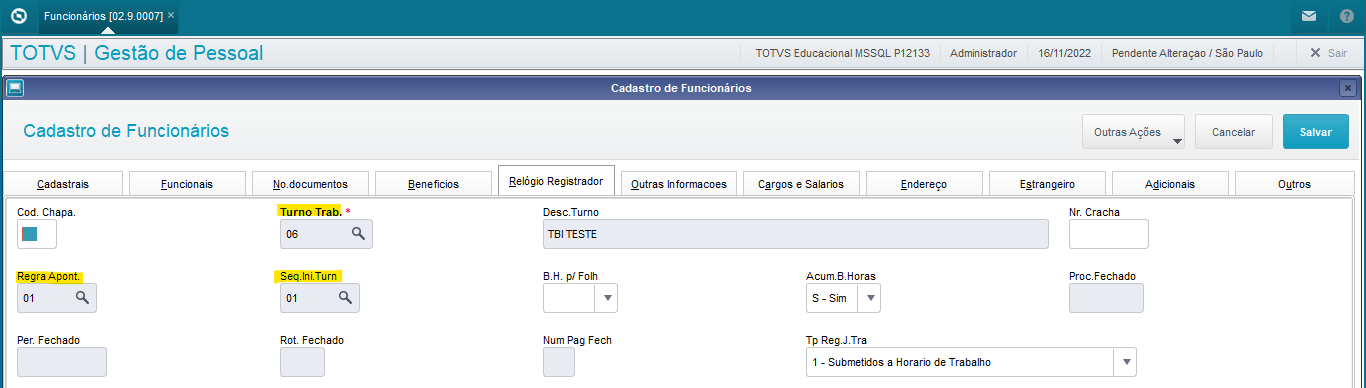Image resolution: width=1366 pixels, height=388 pixels.
Task: Click the Funcionários [02.9.0007] tab title
Action: coord(103,16)
